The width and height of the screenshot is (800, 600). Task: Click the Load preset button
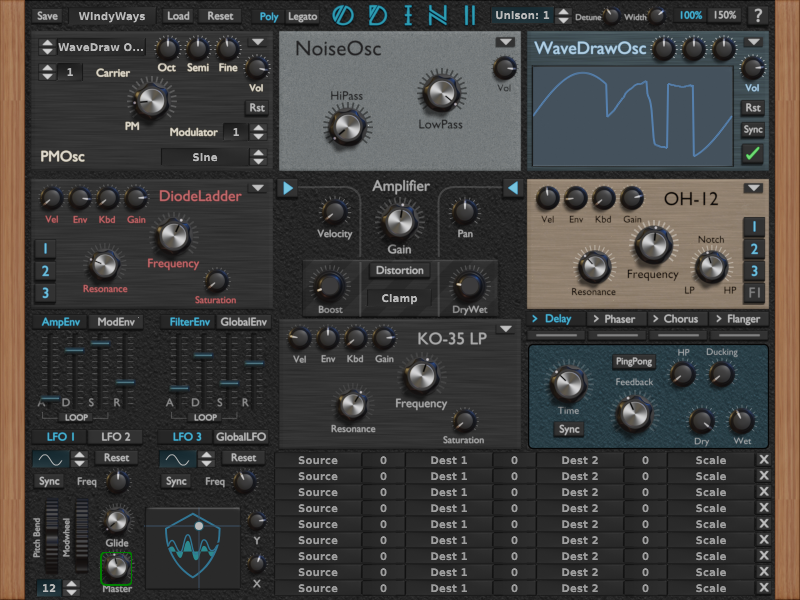coord(178,16)
